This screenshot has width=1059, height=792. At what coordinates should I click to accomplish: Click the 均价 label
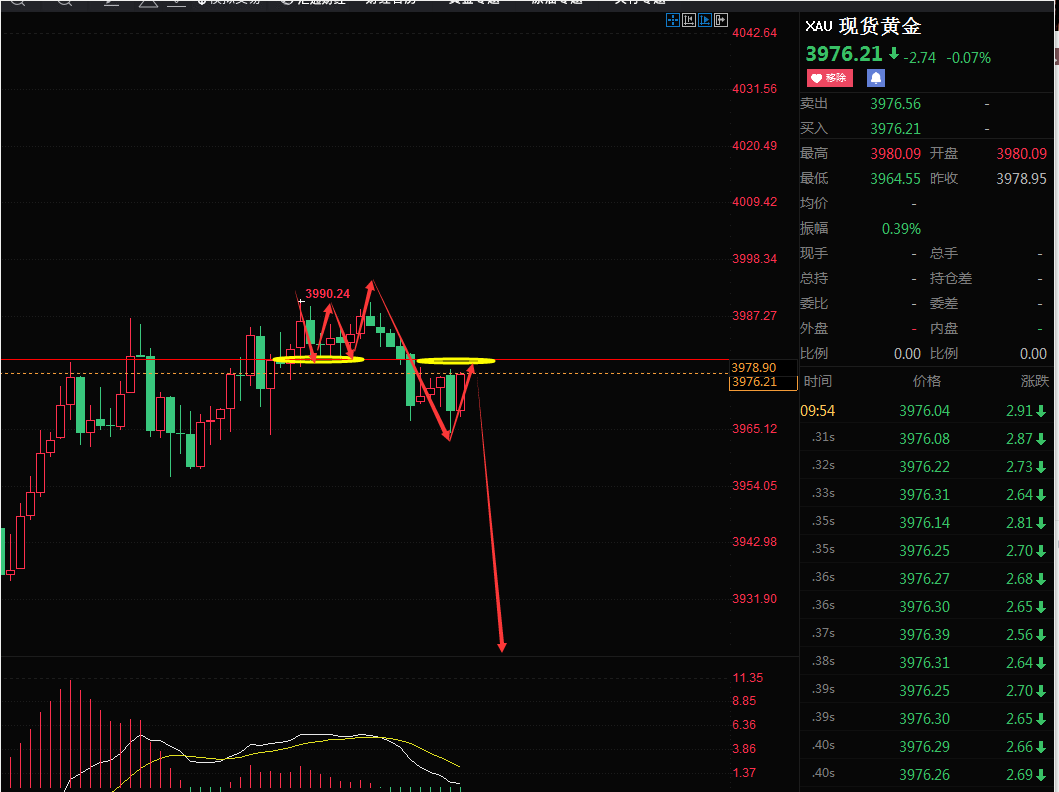click(814, 203)
